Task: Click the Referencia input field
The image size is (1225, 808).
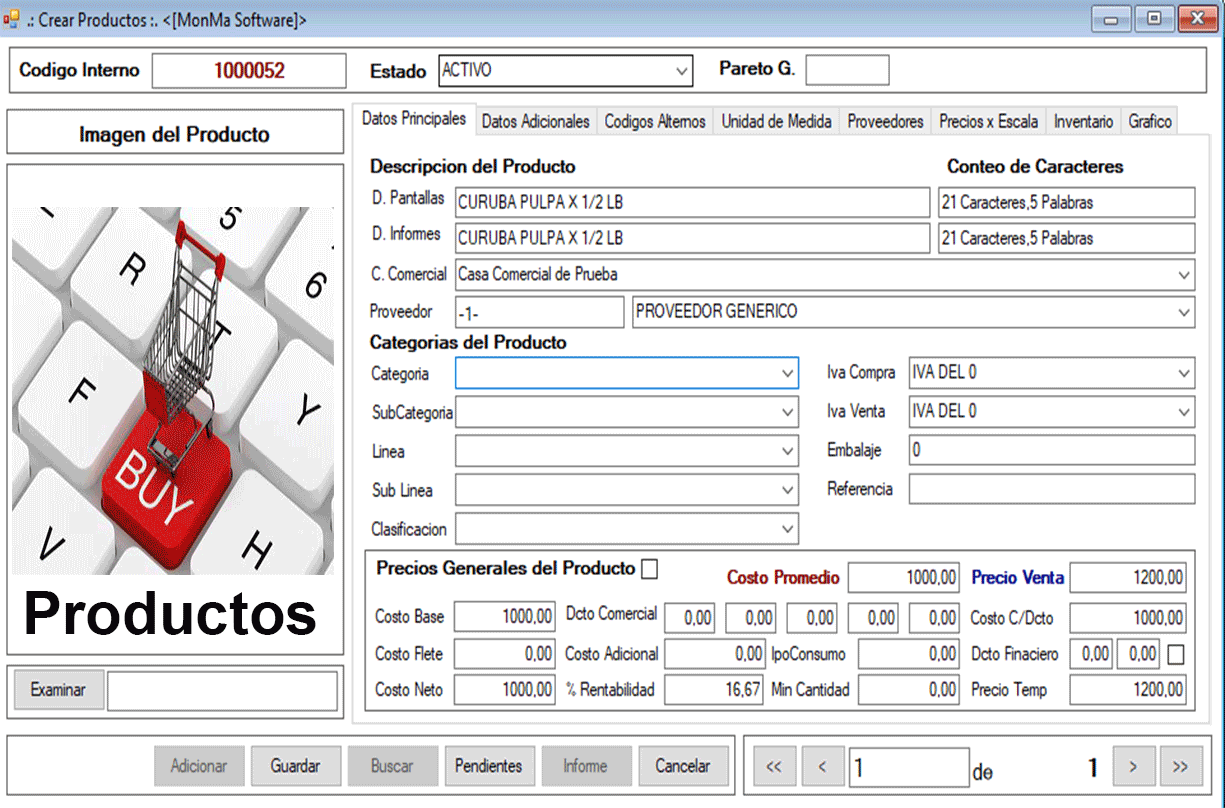Action: coord(1051,489)
